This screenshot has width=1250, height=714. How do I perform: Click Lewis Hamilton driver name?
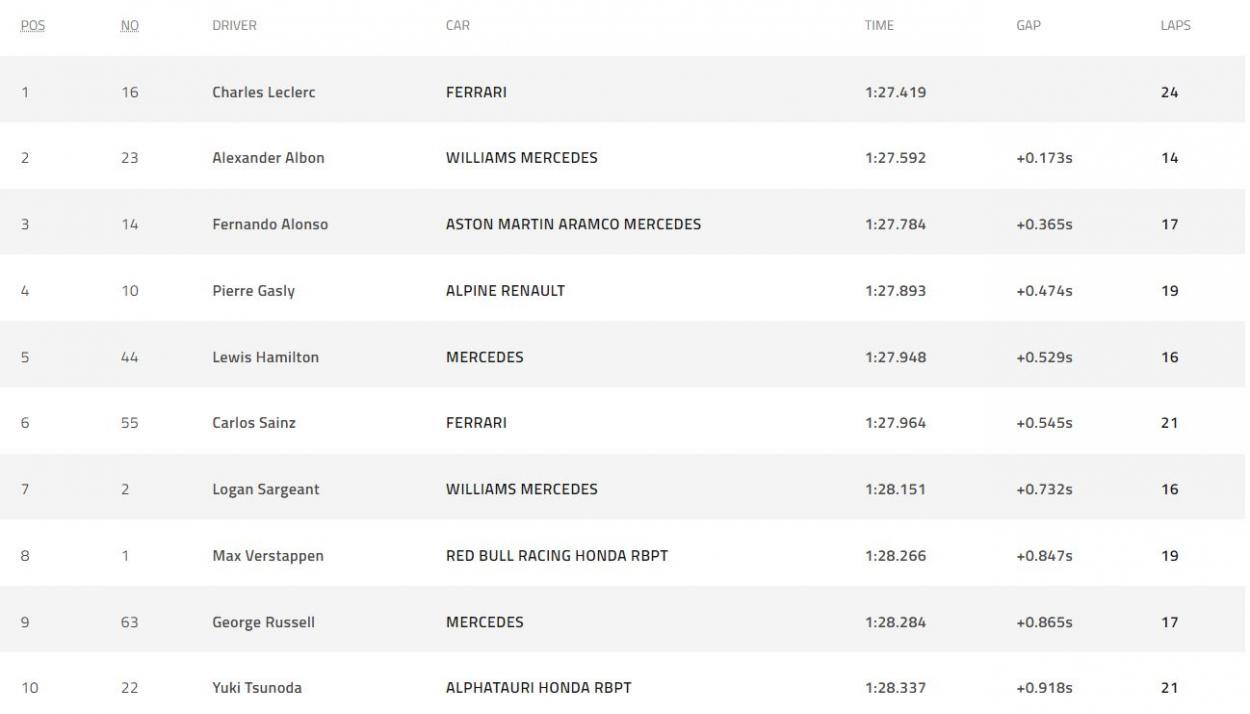[x=265, y=357]
